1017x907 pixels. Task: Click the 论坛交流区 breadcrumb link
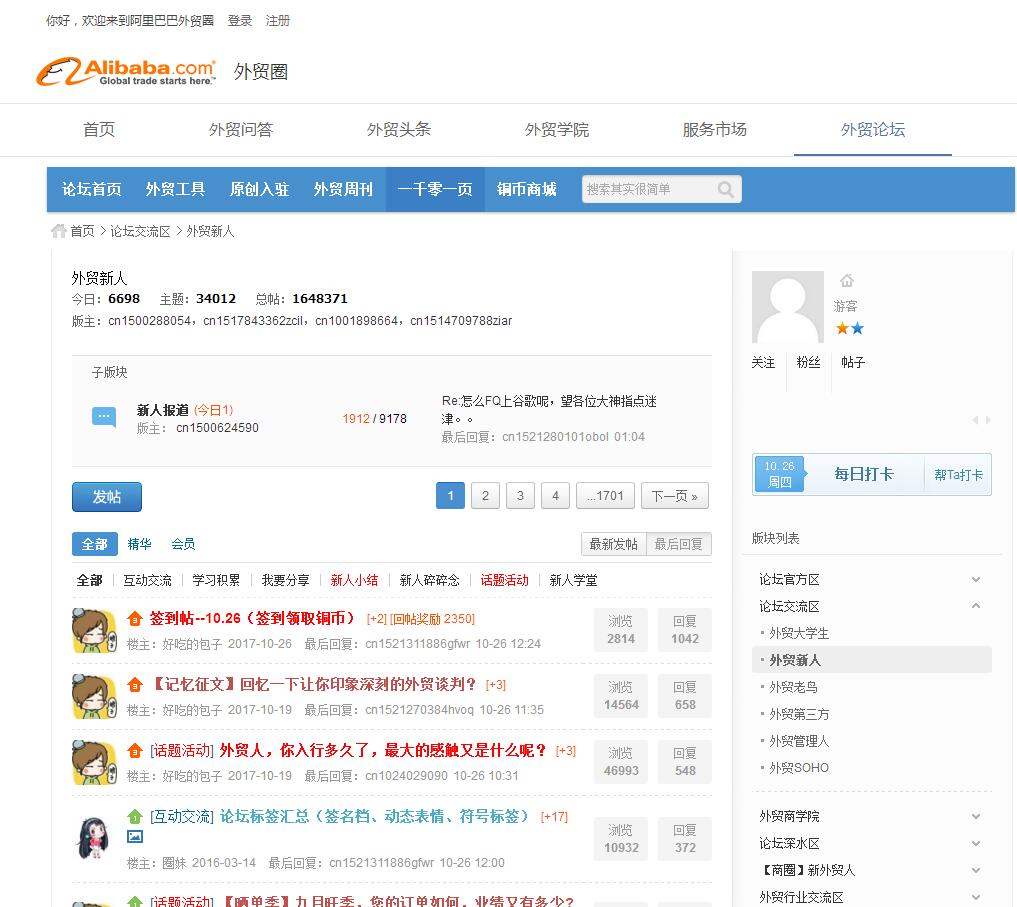tap(140, 231)
